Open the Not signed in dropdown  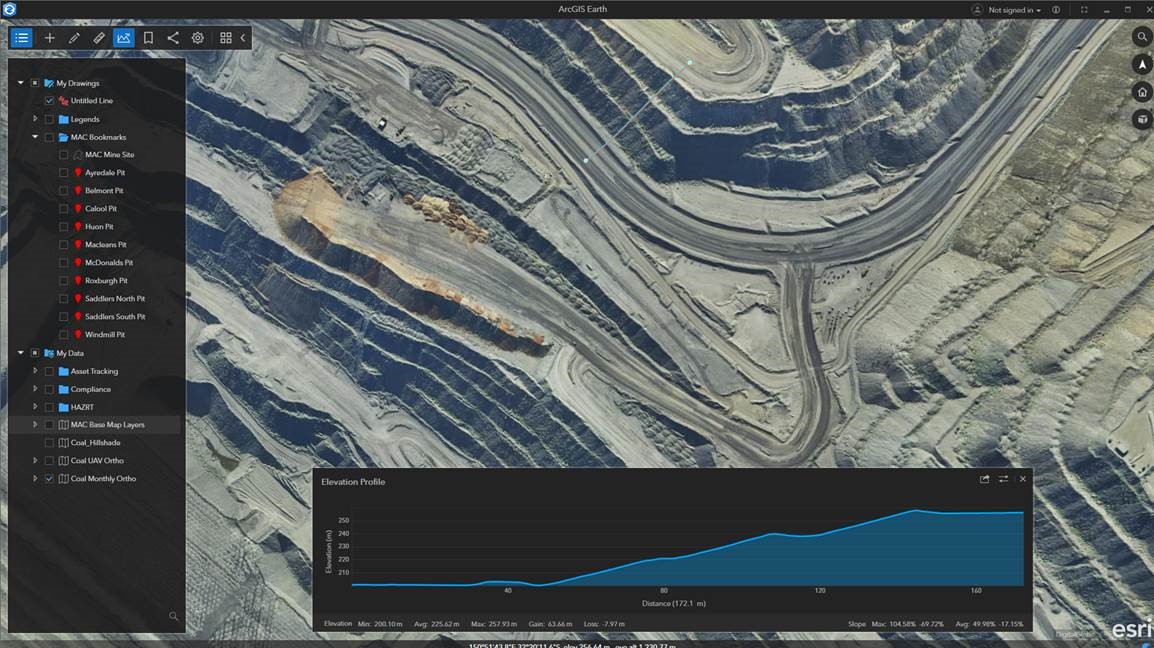[1014, 10]
